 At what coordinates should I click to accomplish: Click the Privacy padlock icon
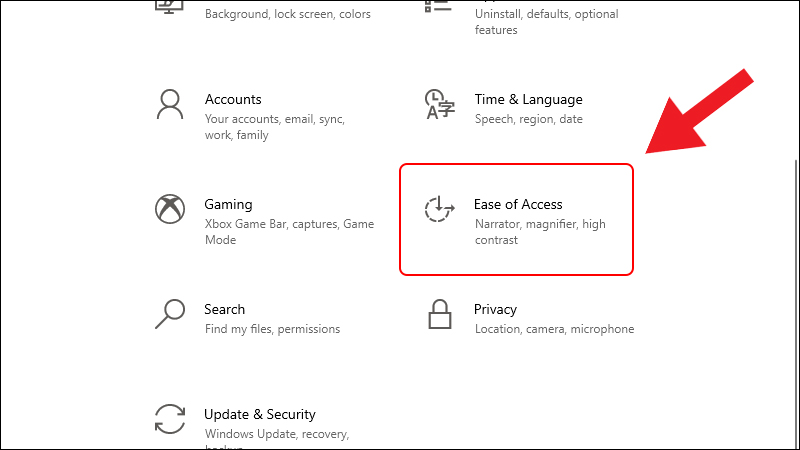(439, 315)
